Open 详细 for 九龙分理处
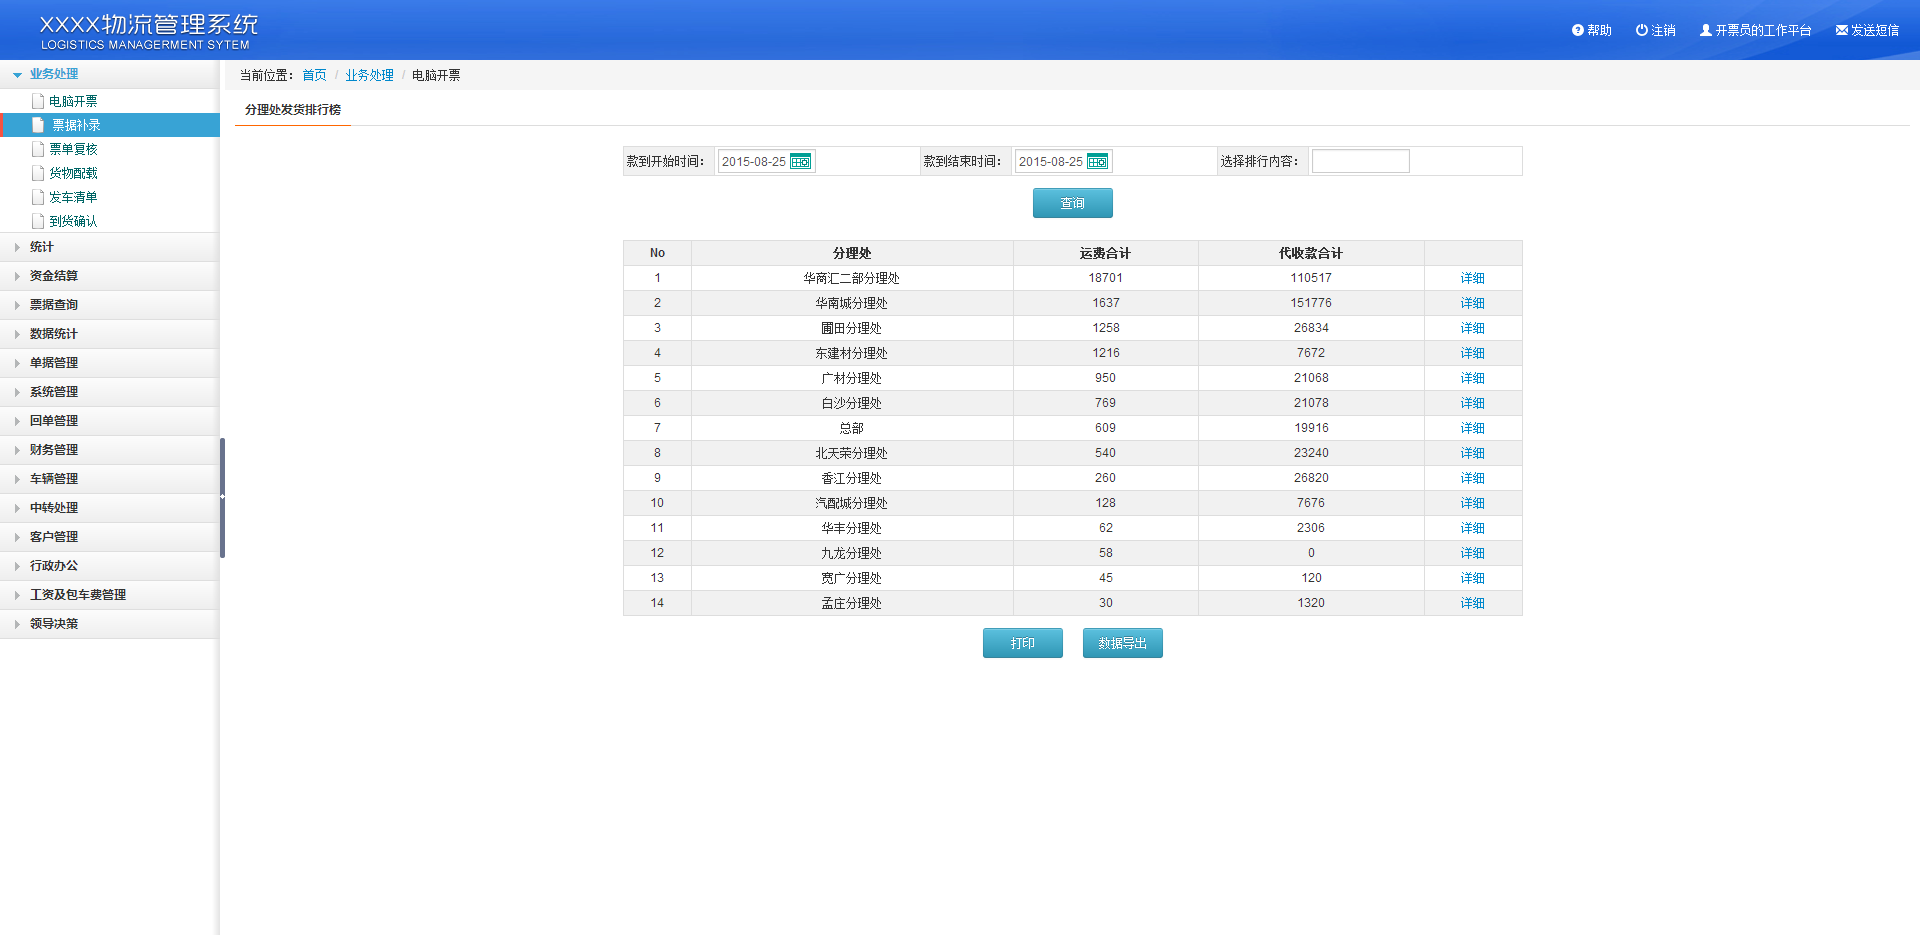This screenshot has height=935, width=1920. pyautogui.click(x=1472, y=553)
